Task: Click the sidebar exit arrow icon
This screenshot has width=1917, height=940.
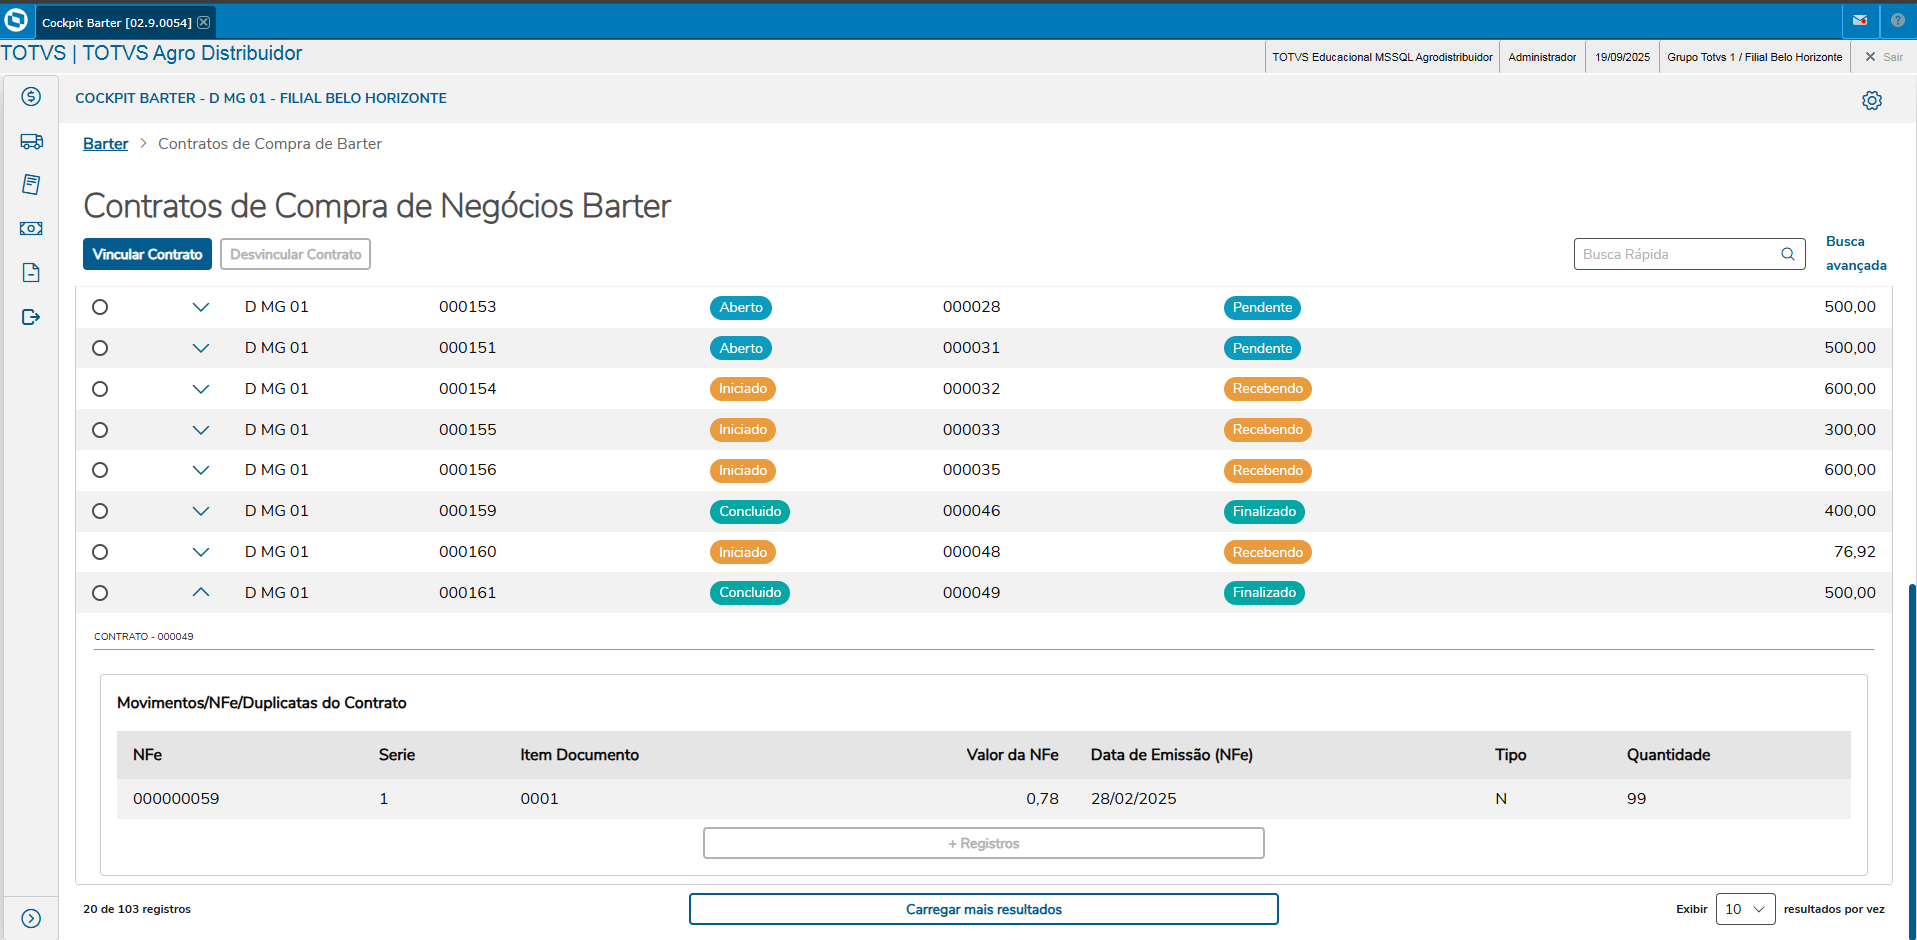Action: tap(31, 317)
